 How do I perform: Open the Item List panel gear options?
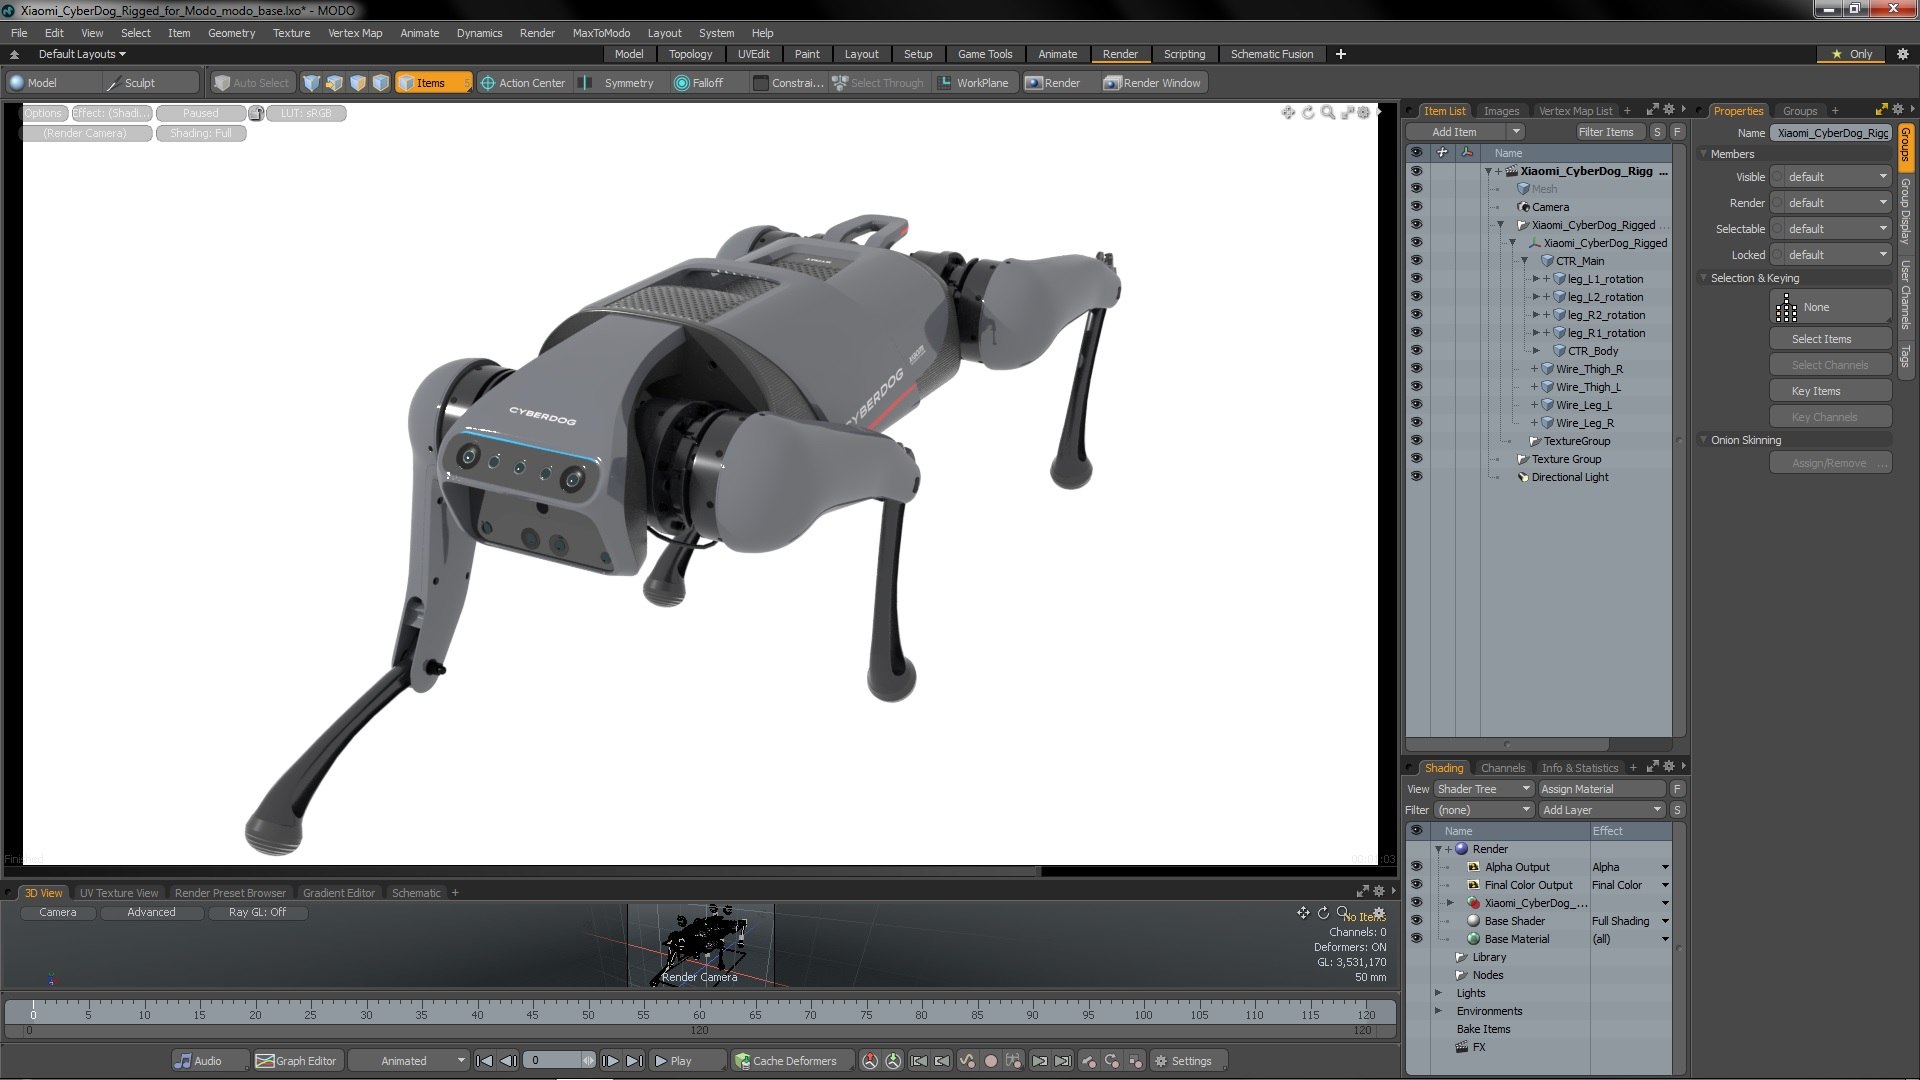(x=1668, y=110)
